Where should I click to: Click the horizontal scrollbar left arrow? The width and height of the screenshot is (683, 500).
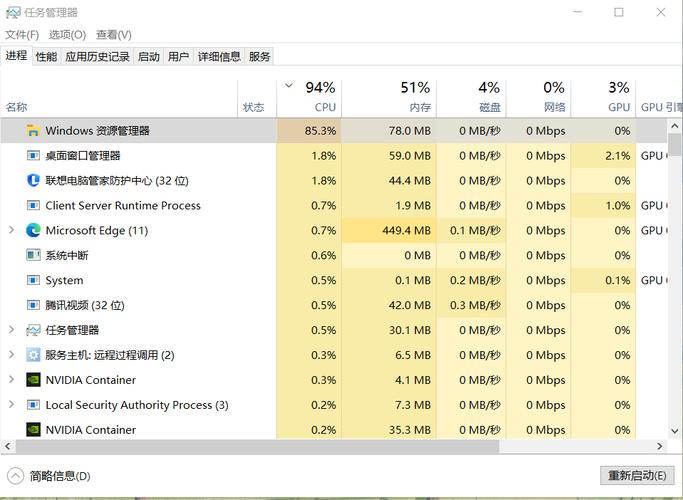pyautogui.click(x=7, y=446)
